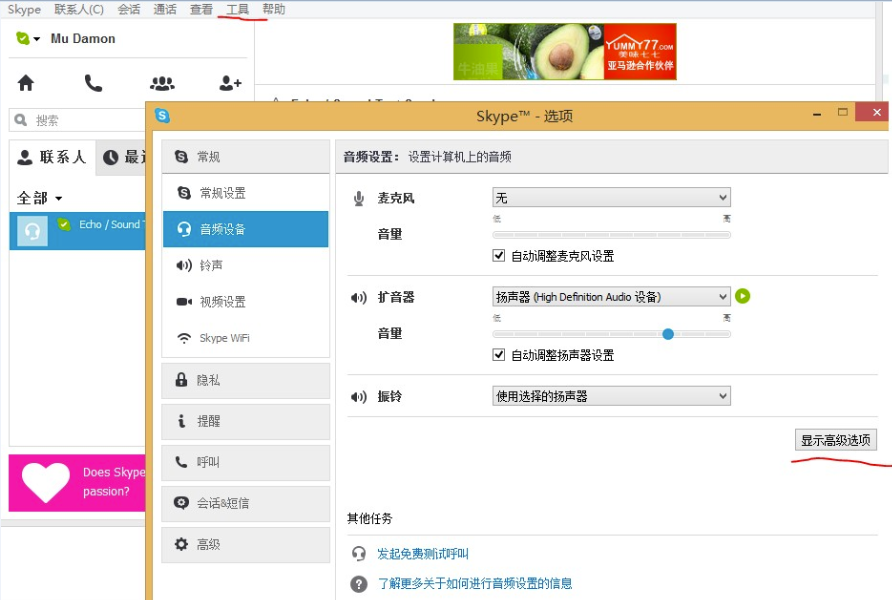Expand the status dropdown arrow next to Mu Damon
This screenshot has height=600, width=892.
click(37, 39)
